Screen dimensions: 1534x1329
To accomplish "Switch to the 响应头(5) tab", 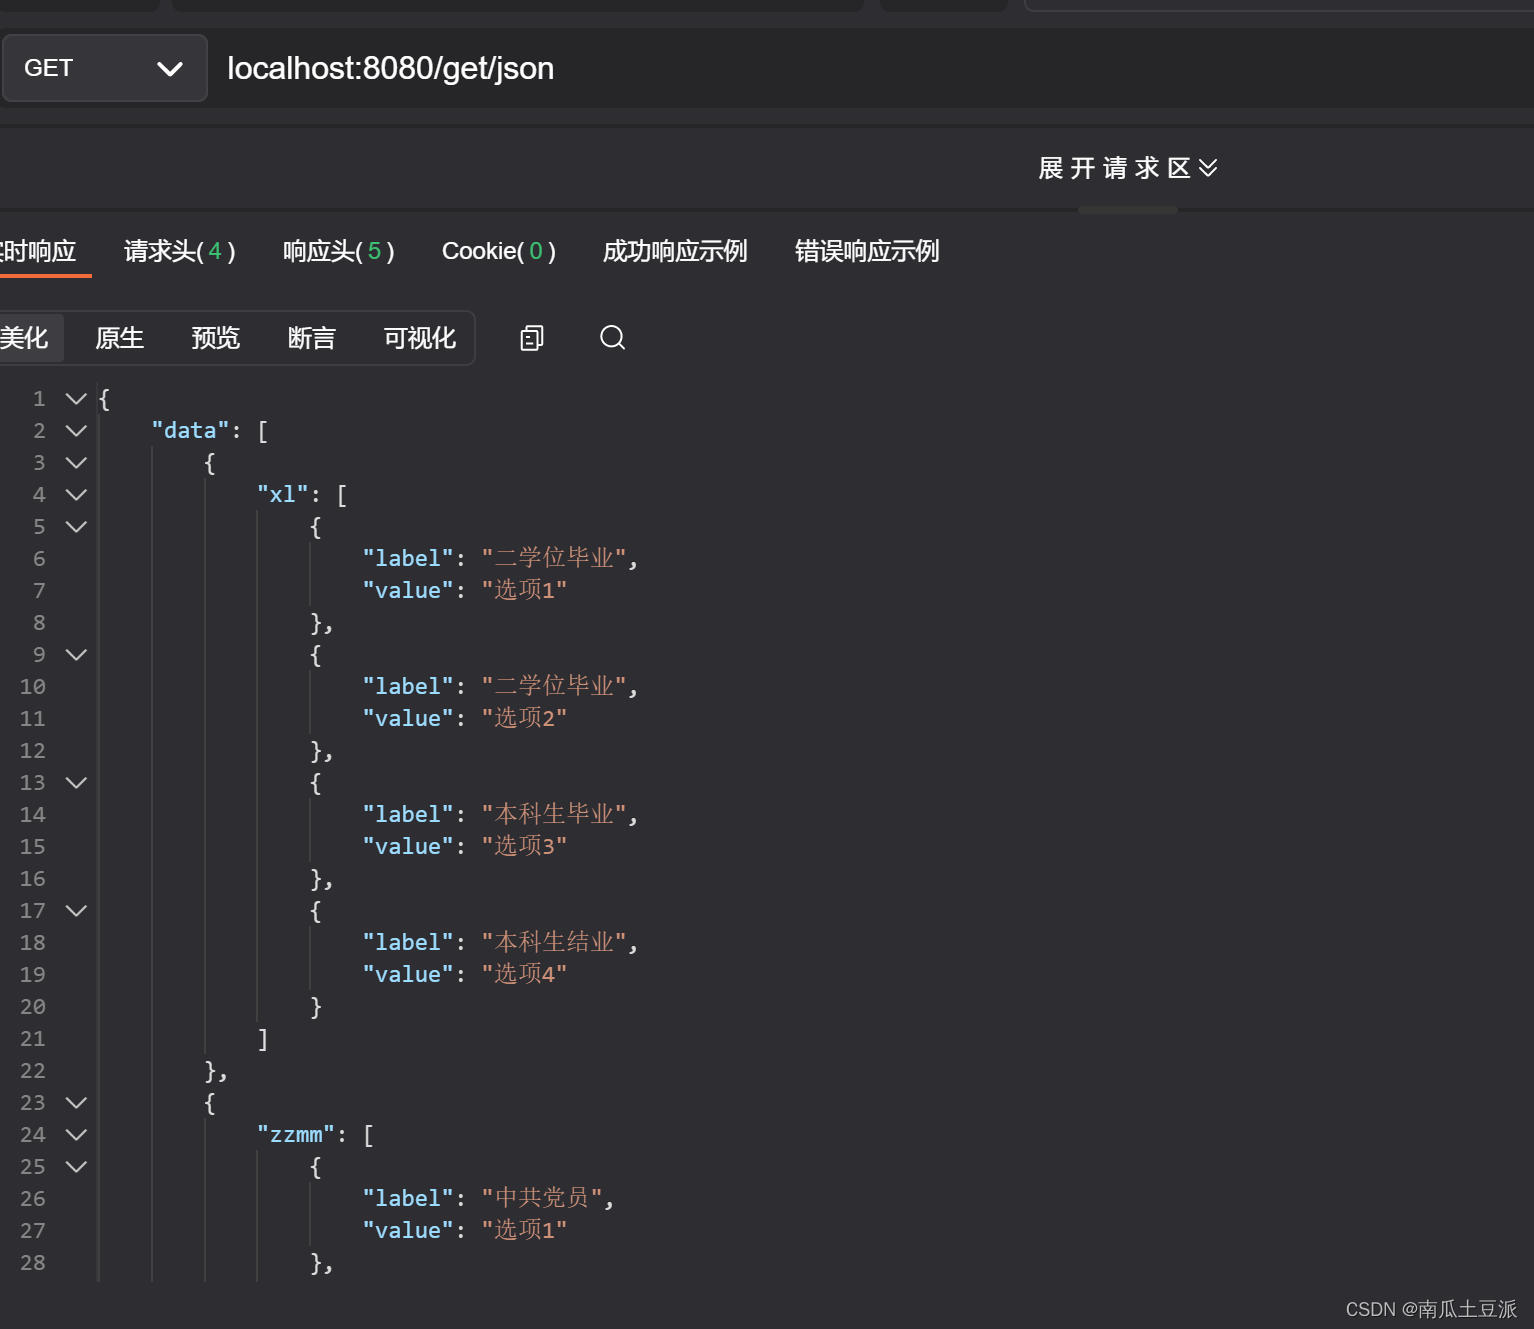I will [x=339, y=251].
